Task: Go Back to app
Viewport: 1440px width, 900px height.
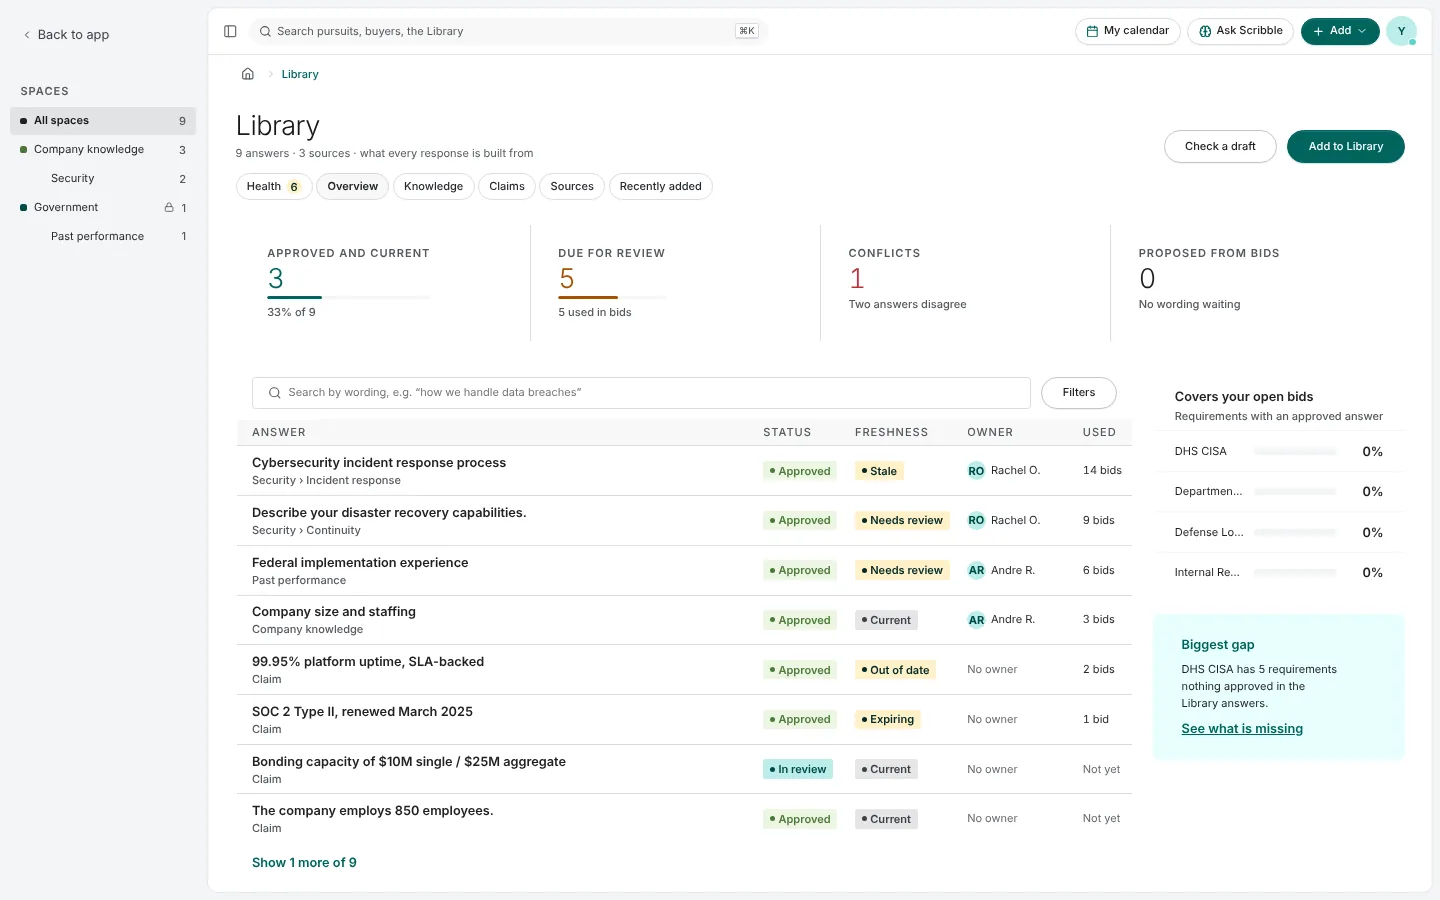Action: click(x=66, y=34)
